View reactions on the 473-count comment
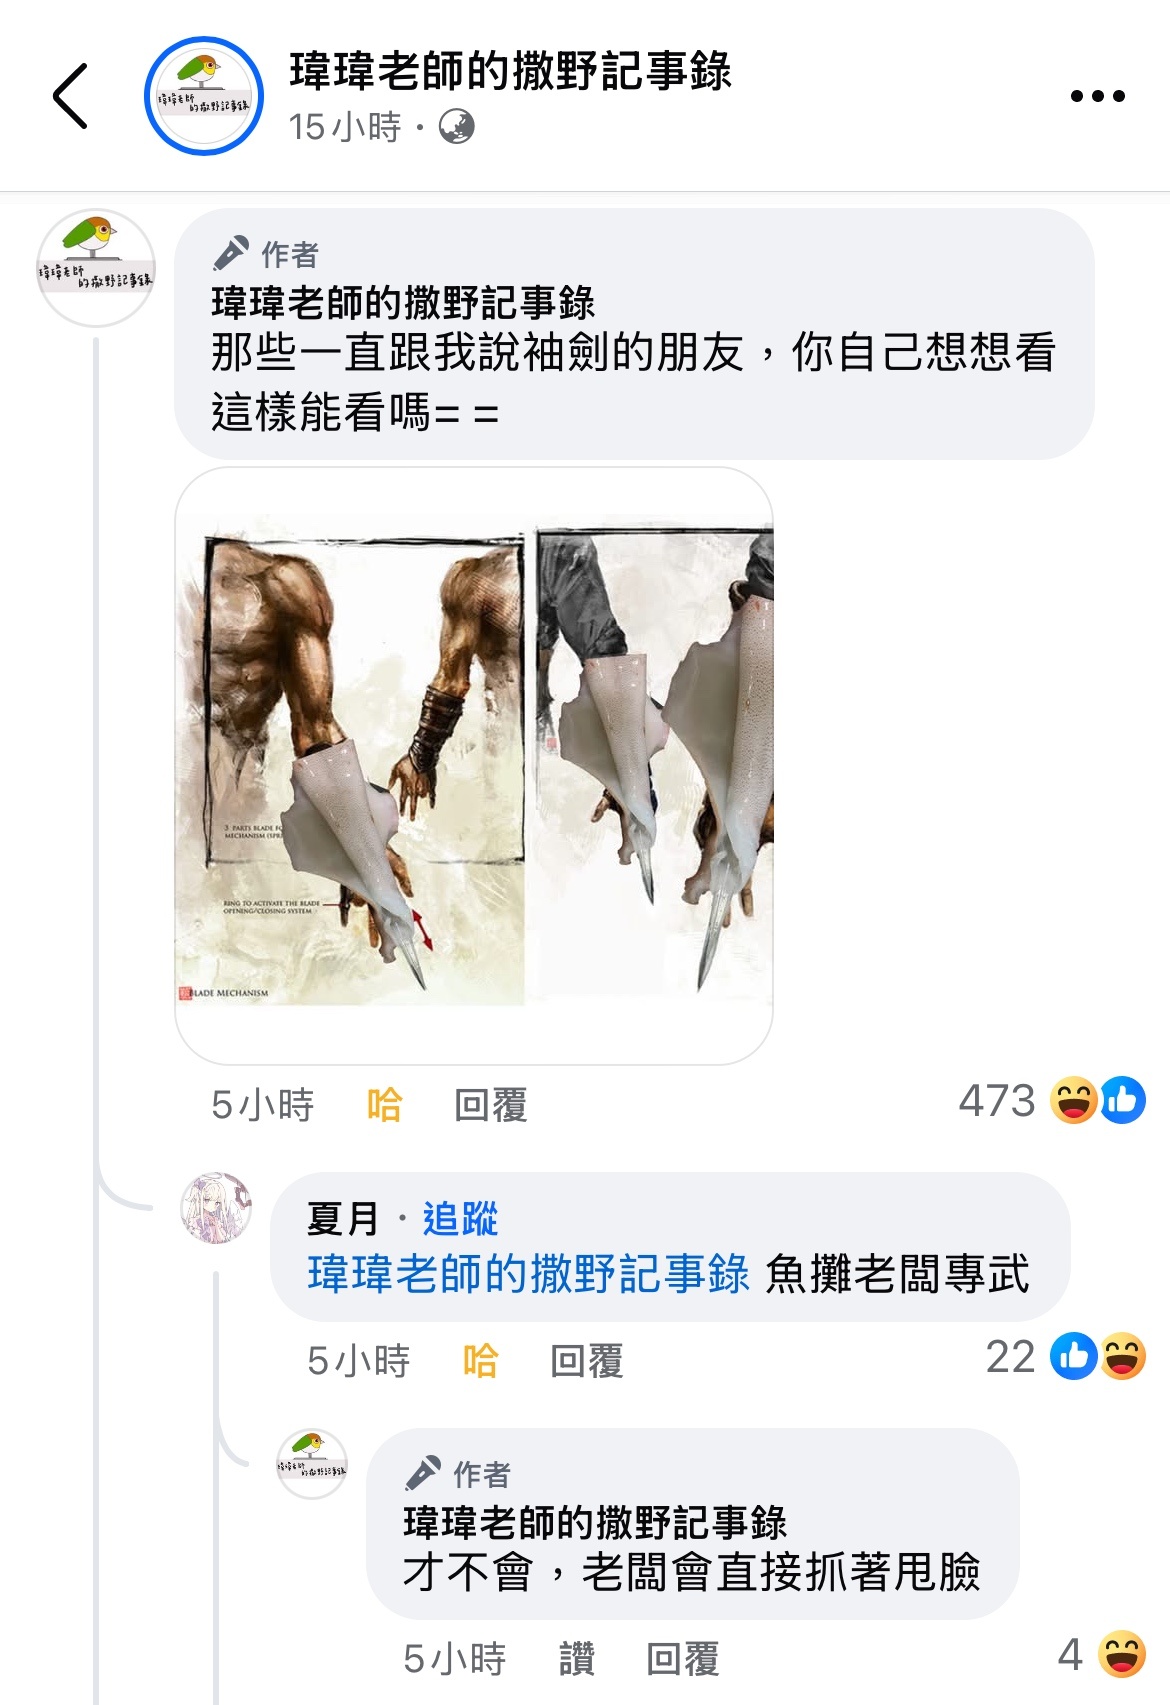The image size is (1170, 1705). (x=1051, y=1100)
